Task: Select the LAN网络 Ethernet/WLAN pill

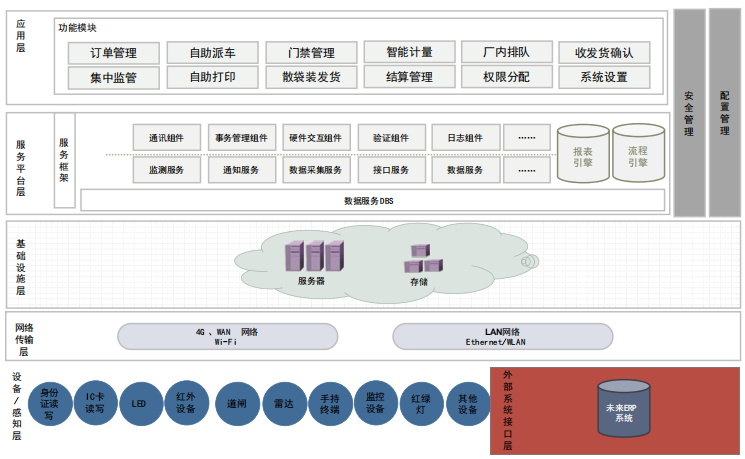Action: click(x=502, y=336)
